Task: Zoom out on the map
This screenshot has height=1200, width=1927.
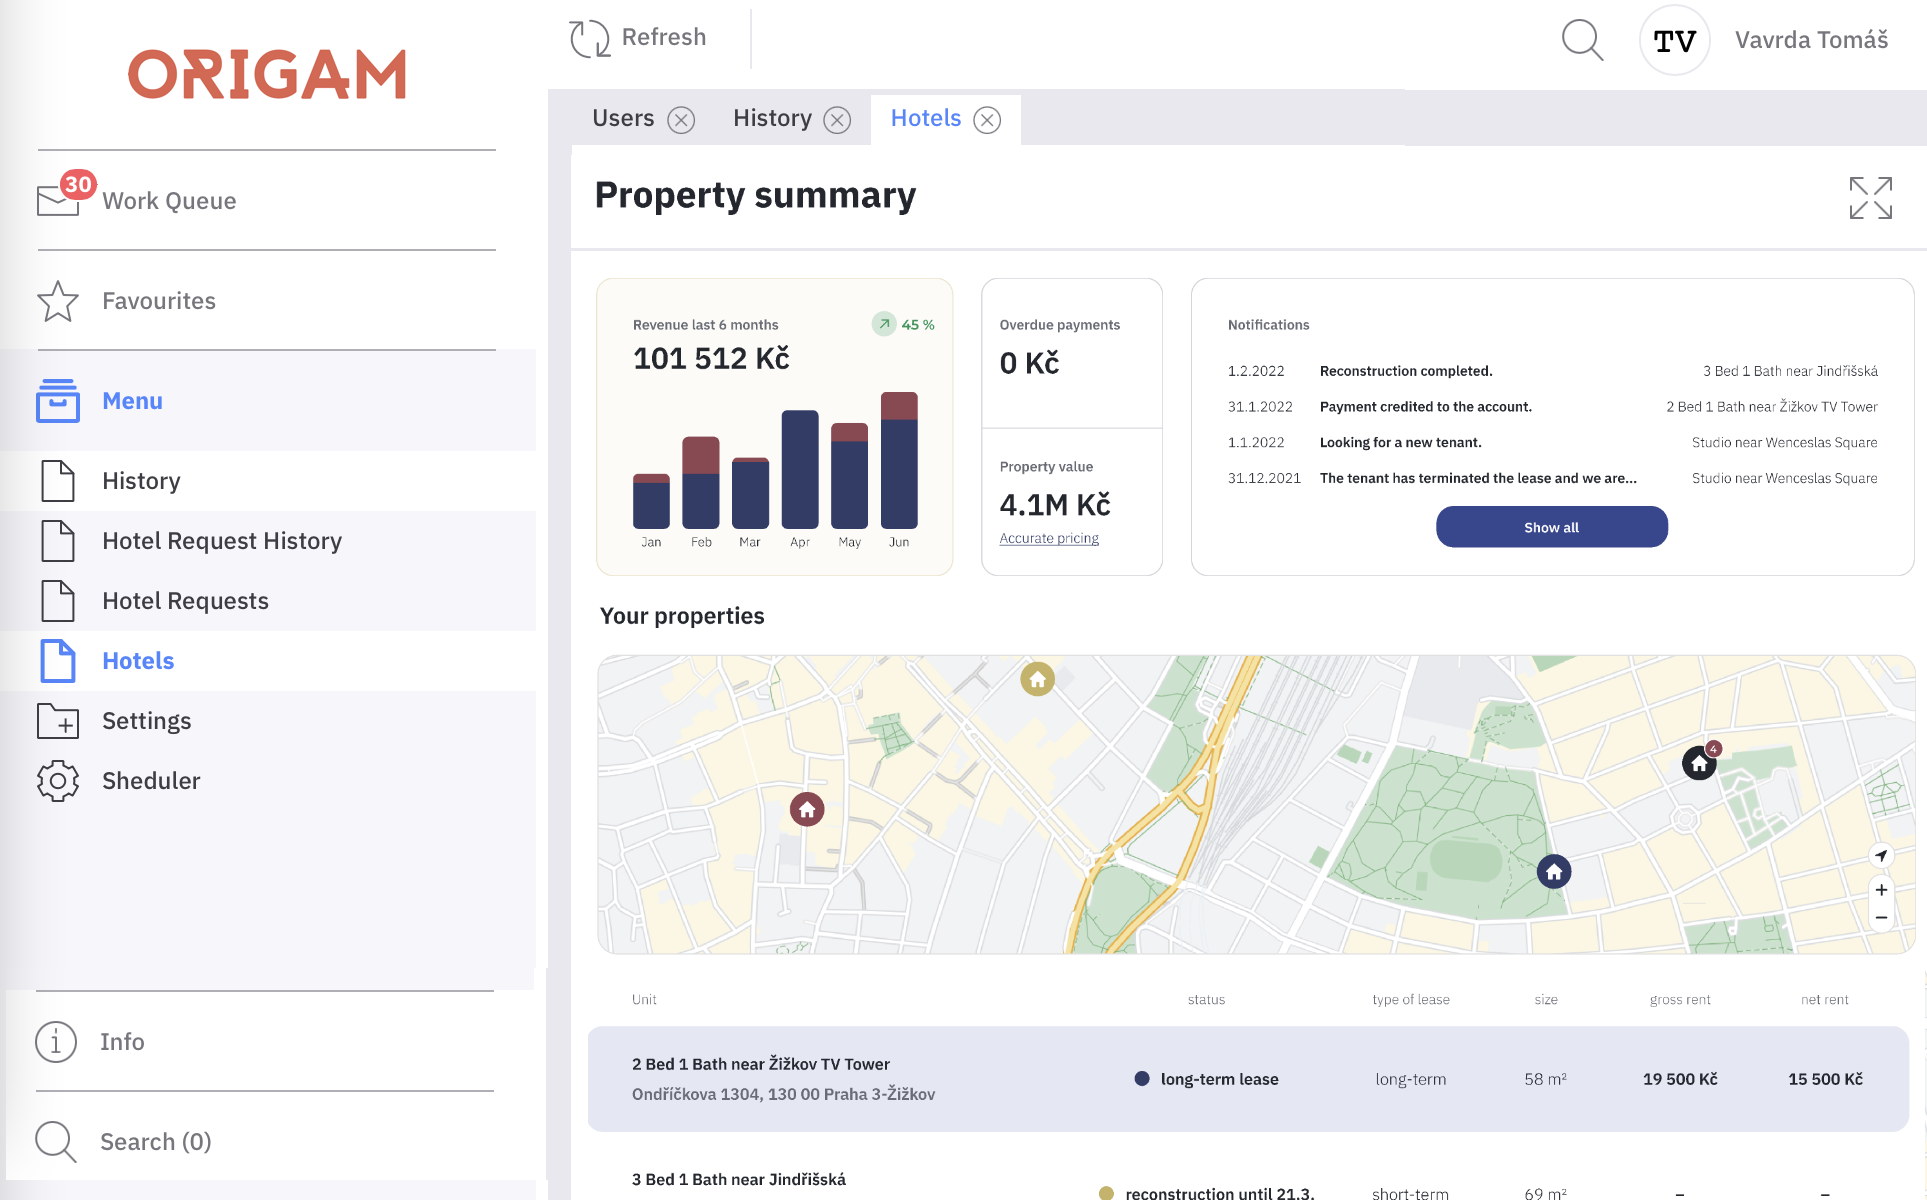Action: [x=1881, y=918]
